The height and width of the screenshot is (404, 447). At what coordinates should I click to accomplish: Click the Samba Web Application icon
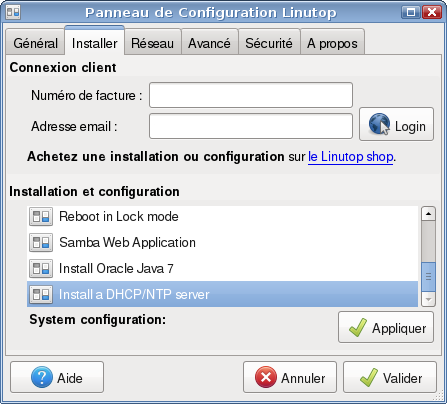[41, 243]
